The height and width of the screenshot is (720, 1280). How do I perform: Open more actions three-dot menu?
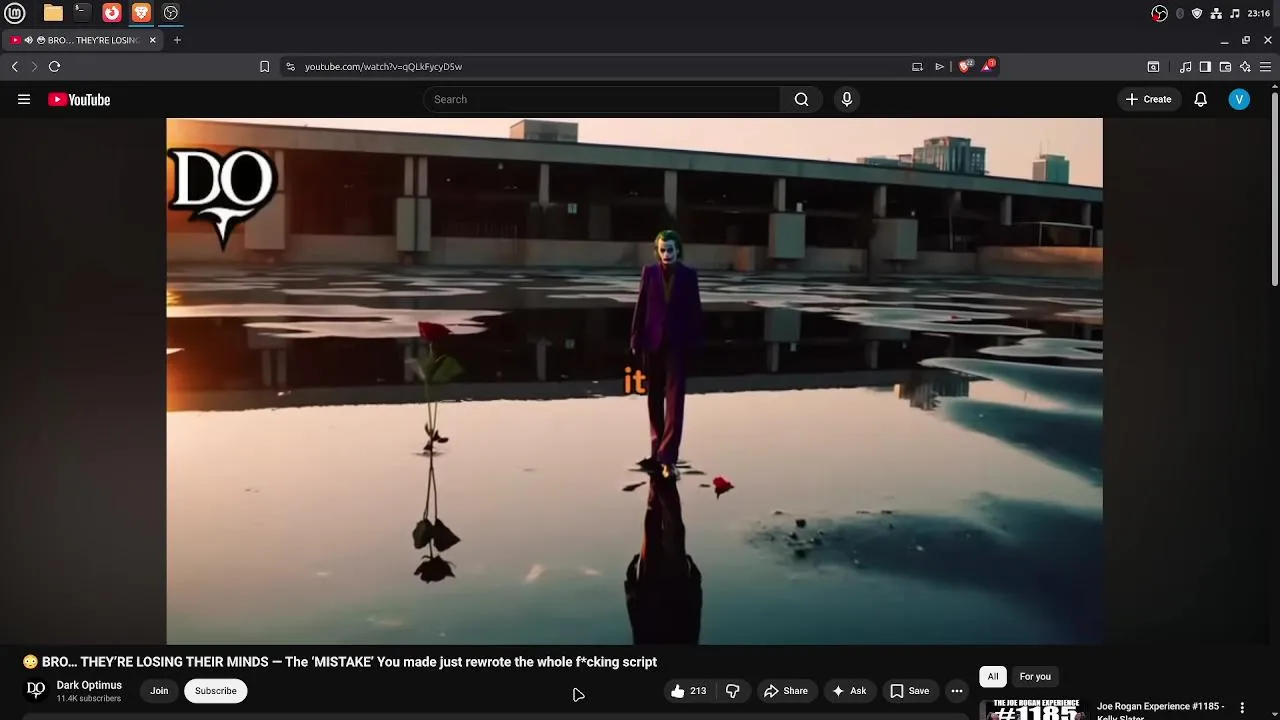(957, 691)
